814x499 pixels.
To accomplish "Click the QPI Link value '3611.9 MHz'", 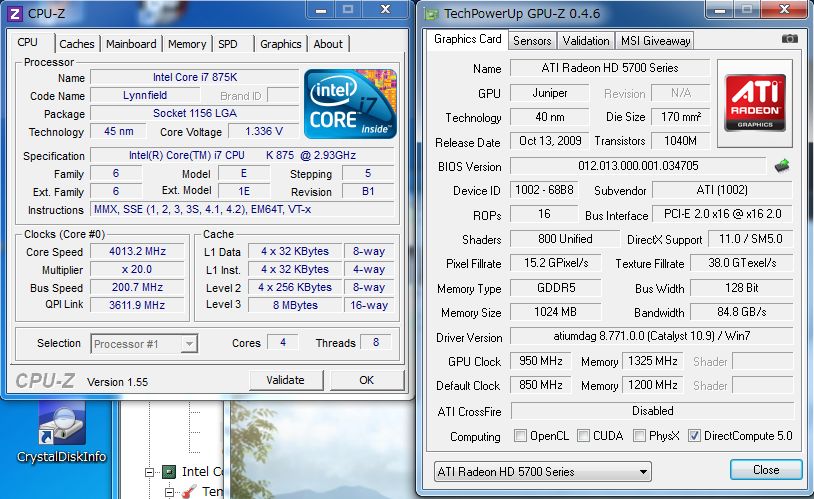I will pos(137,305).
